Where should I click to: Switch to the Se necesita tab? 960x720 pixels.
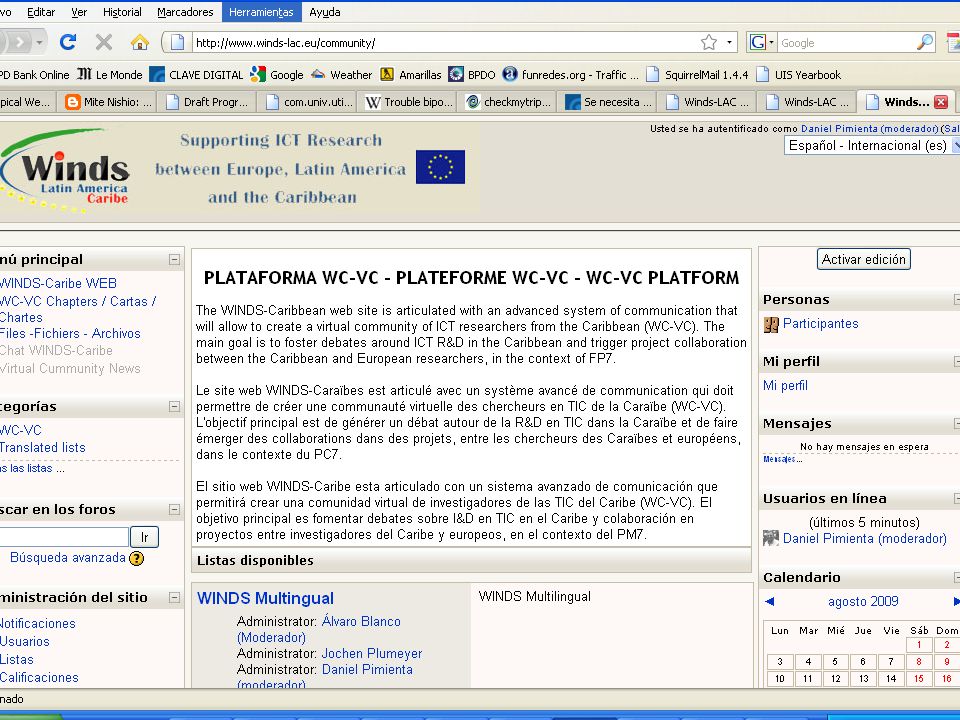pyautogui.click(x=607, y=102)
